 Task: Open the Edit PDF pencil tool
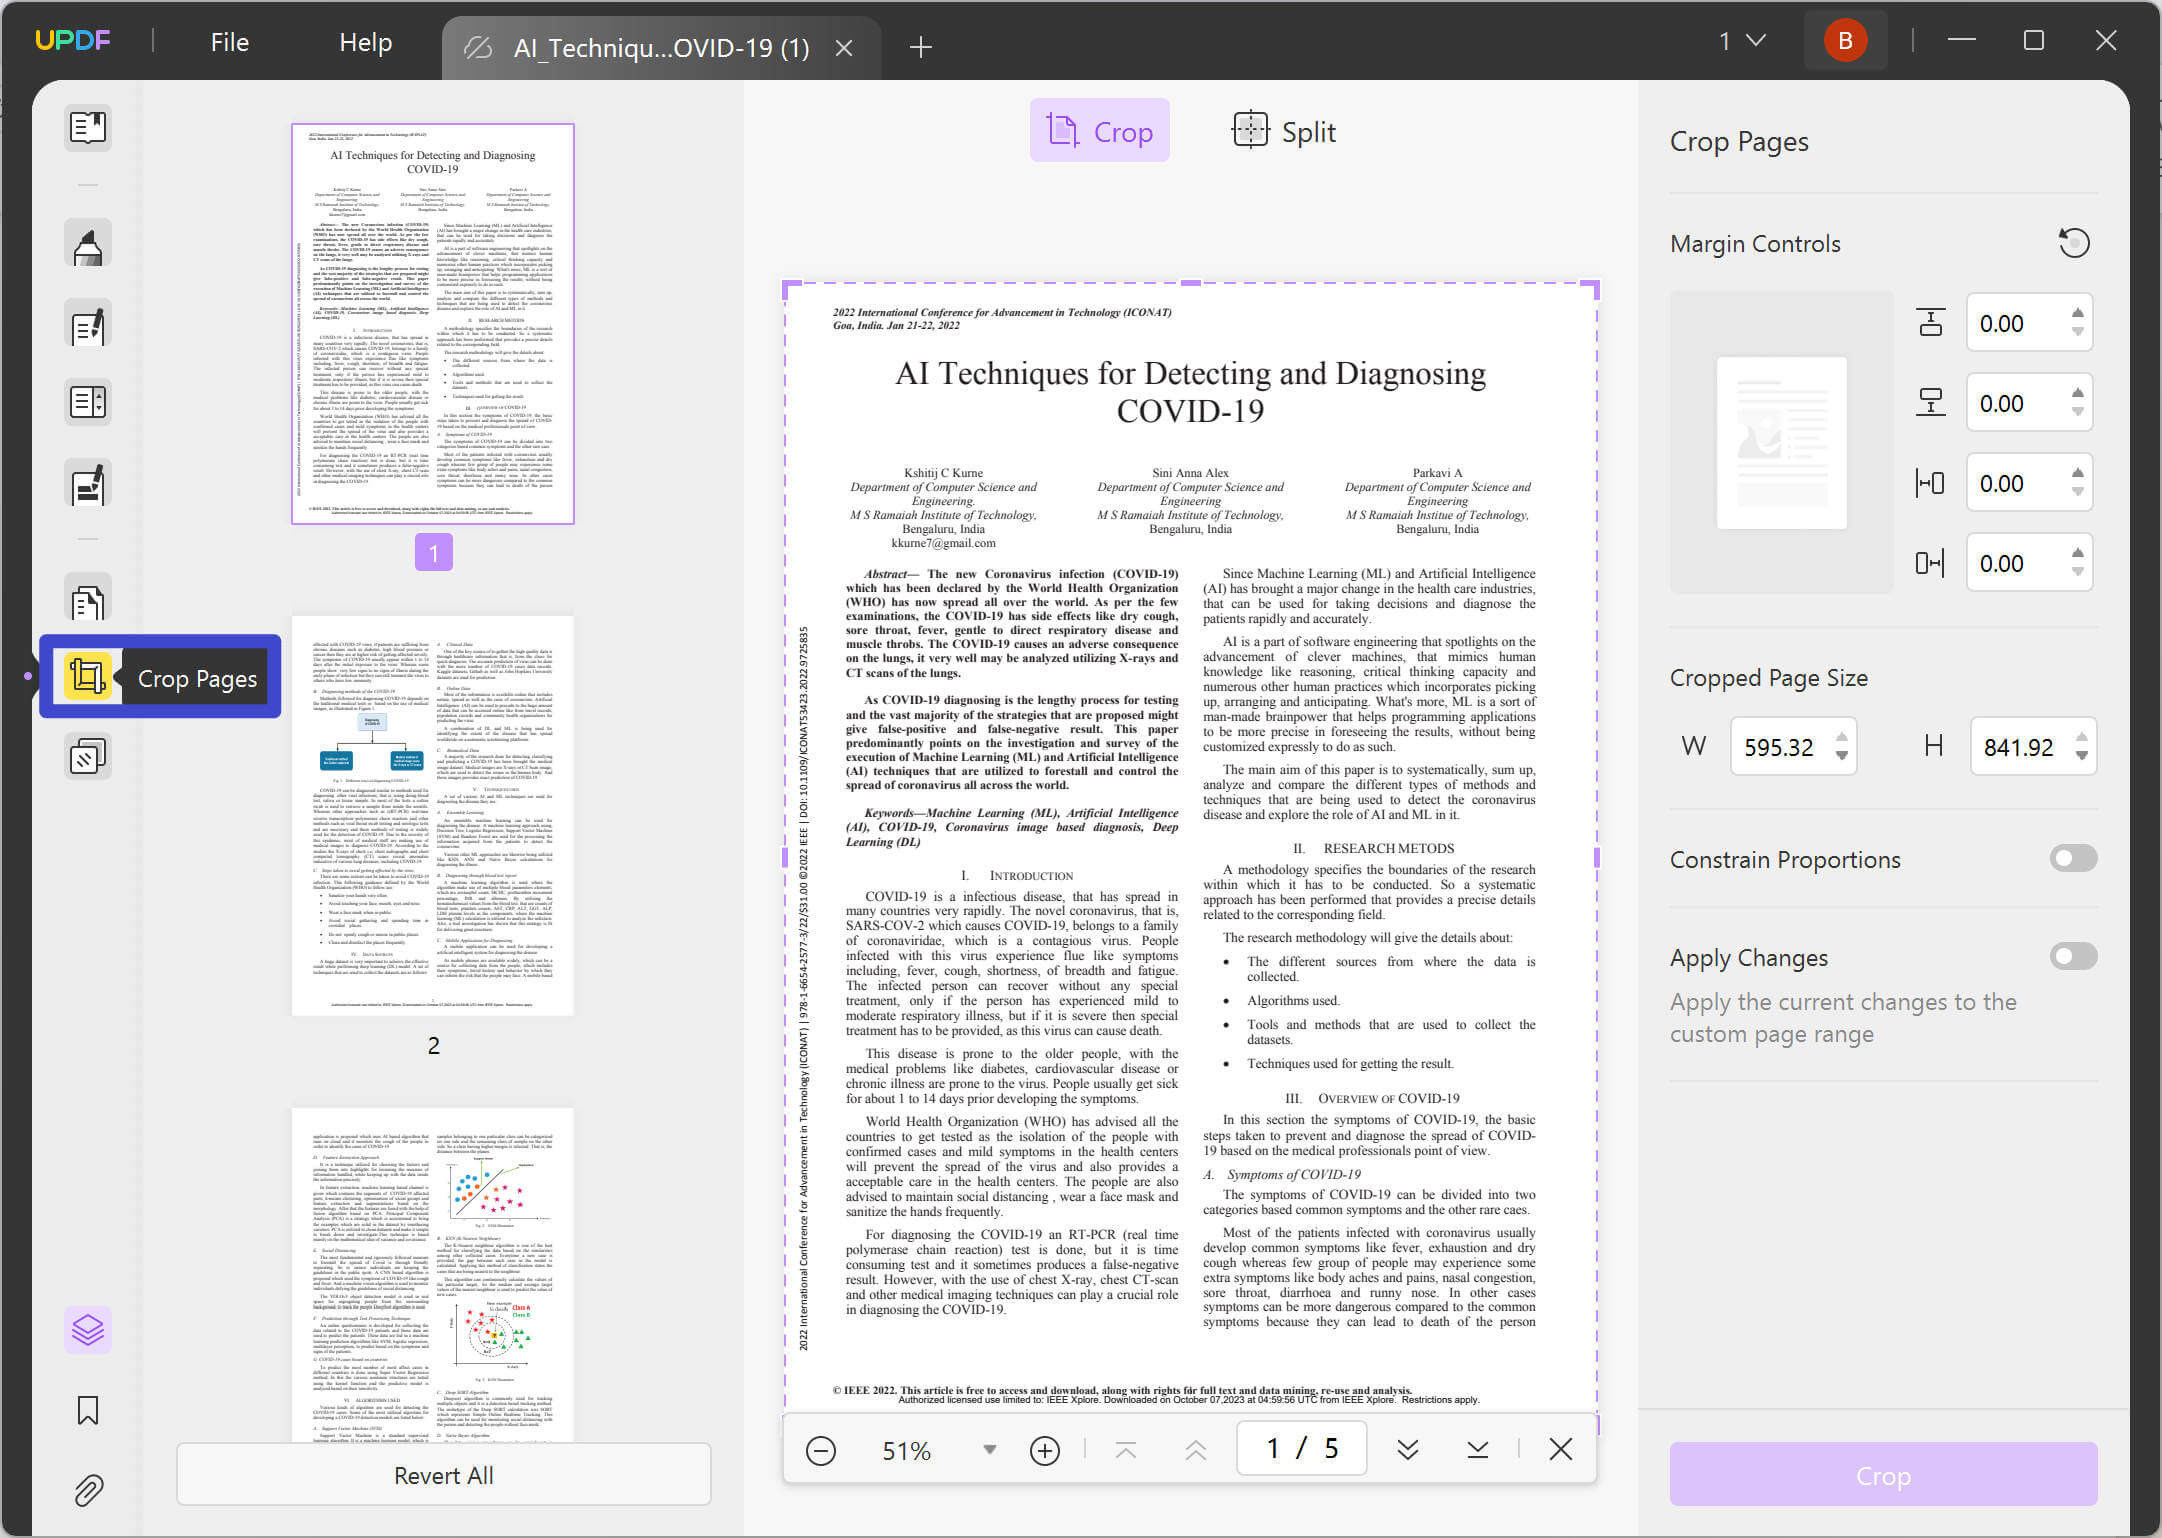pyautogui.click(x=88, y=324)
